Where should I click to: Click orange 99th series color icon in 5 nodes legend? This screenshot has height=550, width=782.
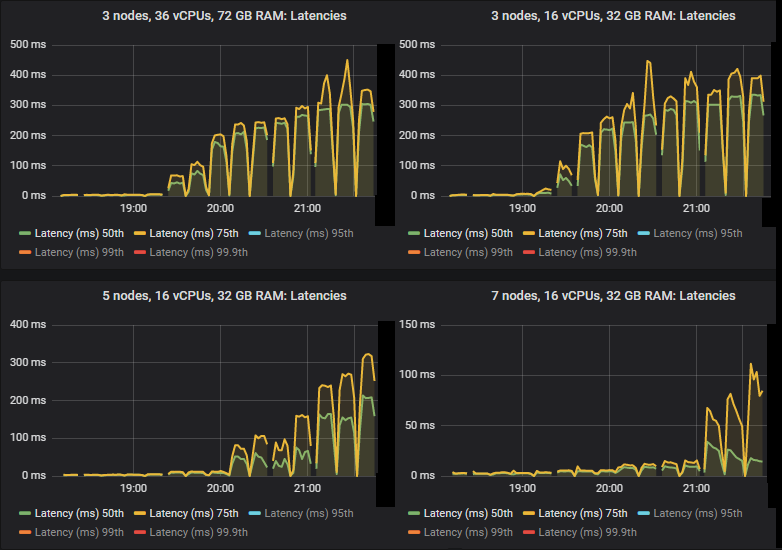click(24, 532)
